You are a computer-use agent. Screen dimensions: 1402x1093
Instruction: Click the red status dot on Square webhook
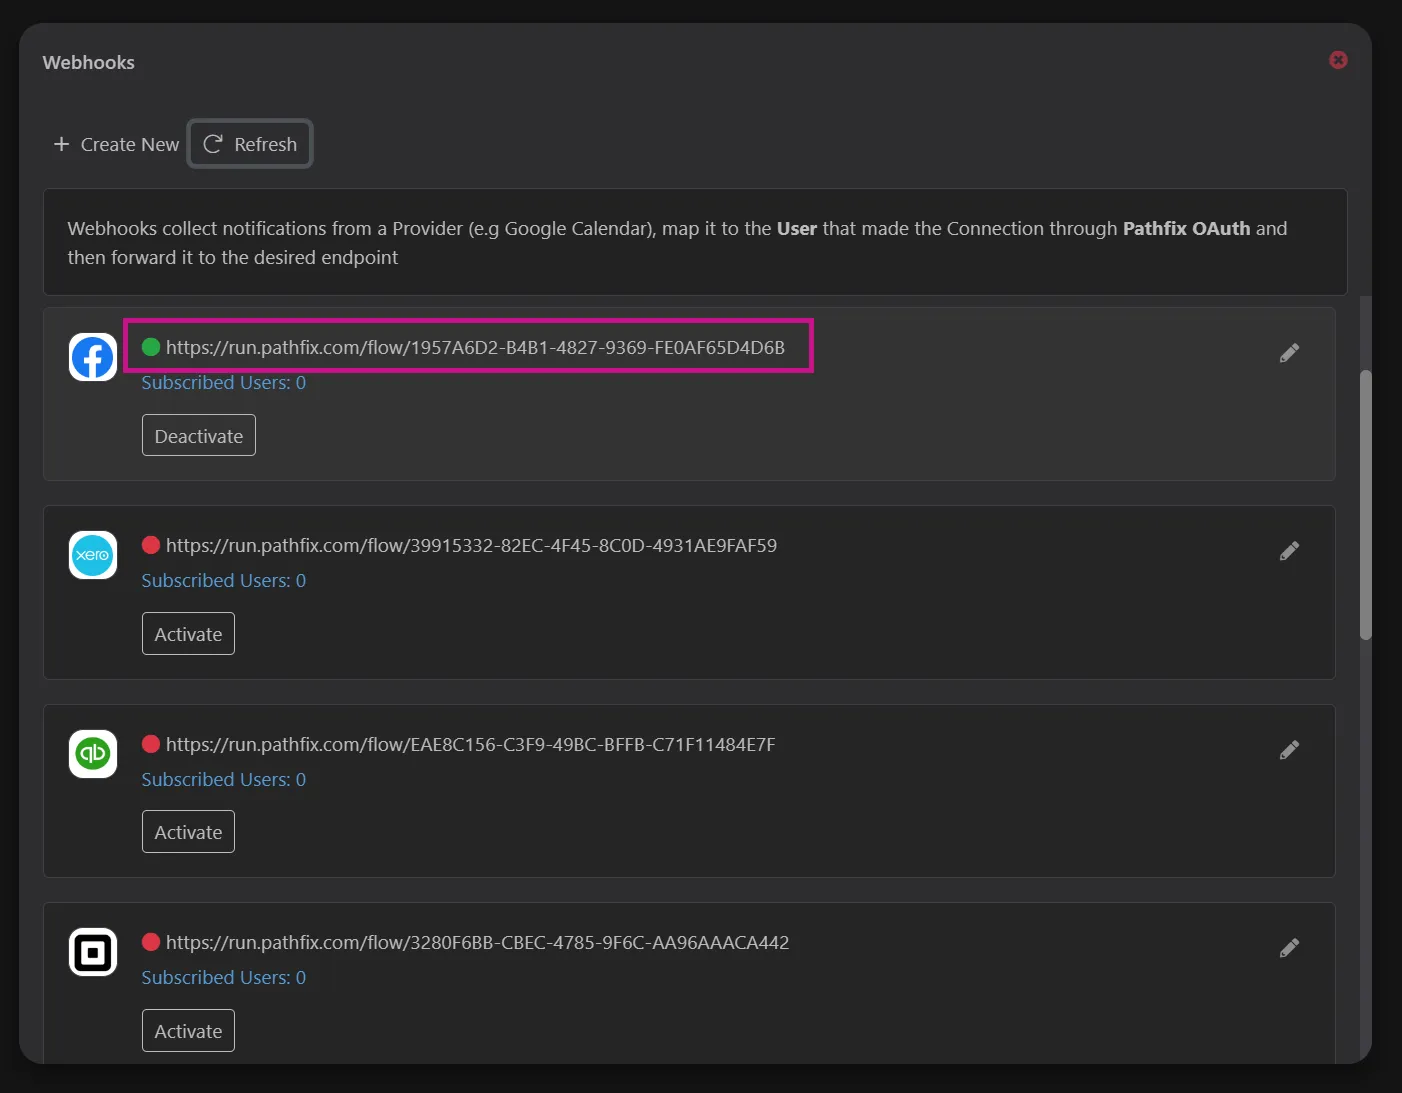point(151,942)
